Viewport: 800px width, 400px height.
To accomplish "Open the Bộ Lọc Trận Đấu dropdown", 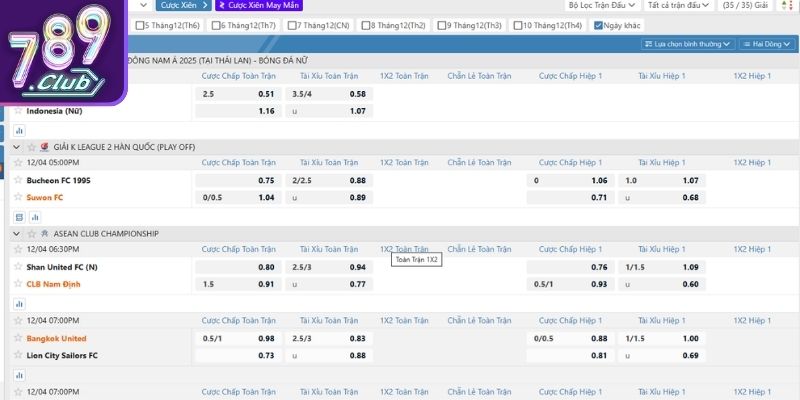I will [601, 5].
